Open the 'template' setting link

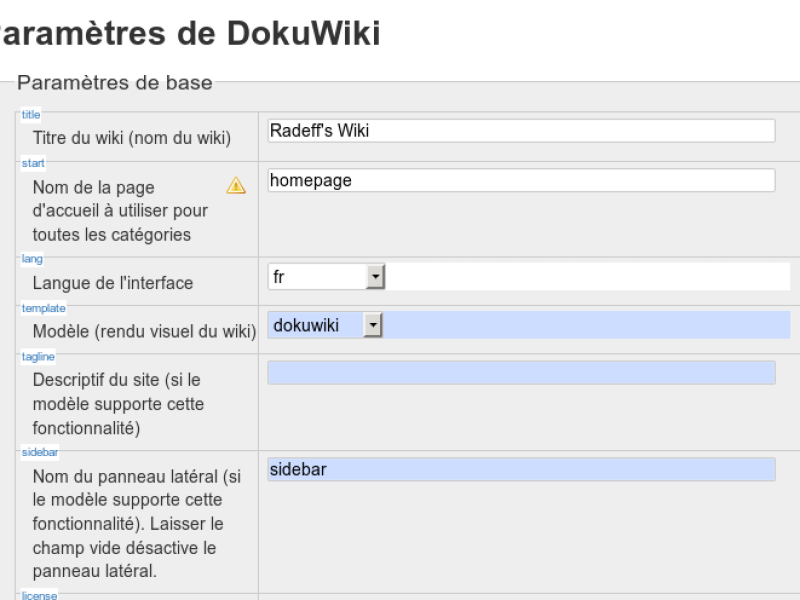(x=43, y=308)
